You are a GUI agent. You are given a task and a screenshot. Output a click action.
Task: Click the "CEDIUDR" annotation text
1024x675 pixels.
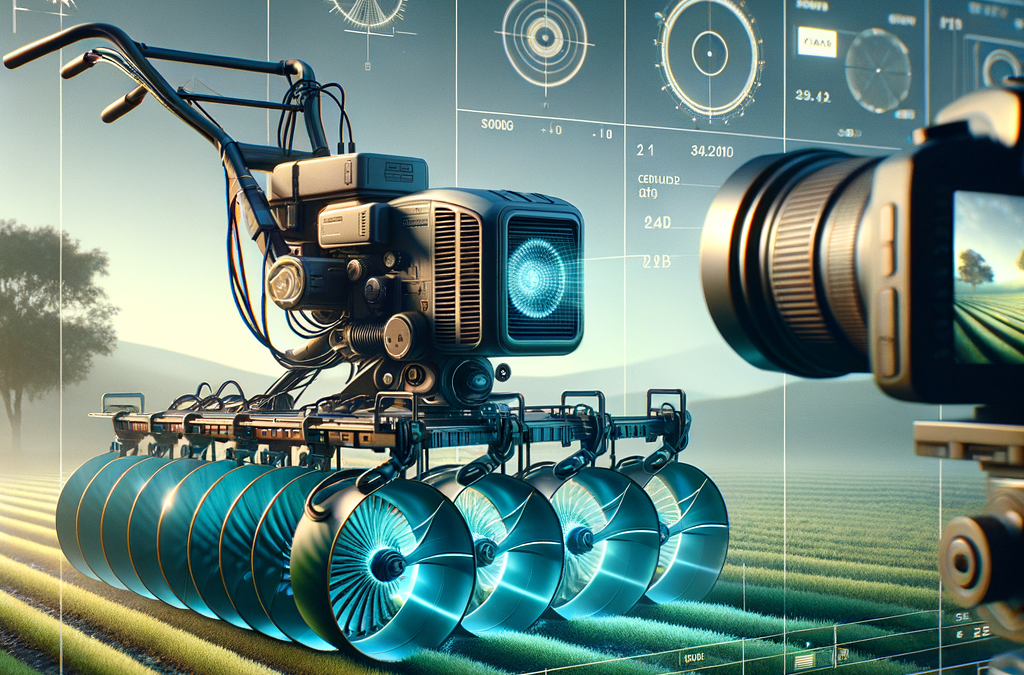pyautogui.click(x=658, y=180)
